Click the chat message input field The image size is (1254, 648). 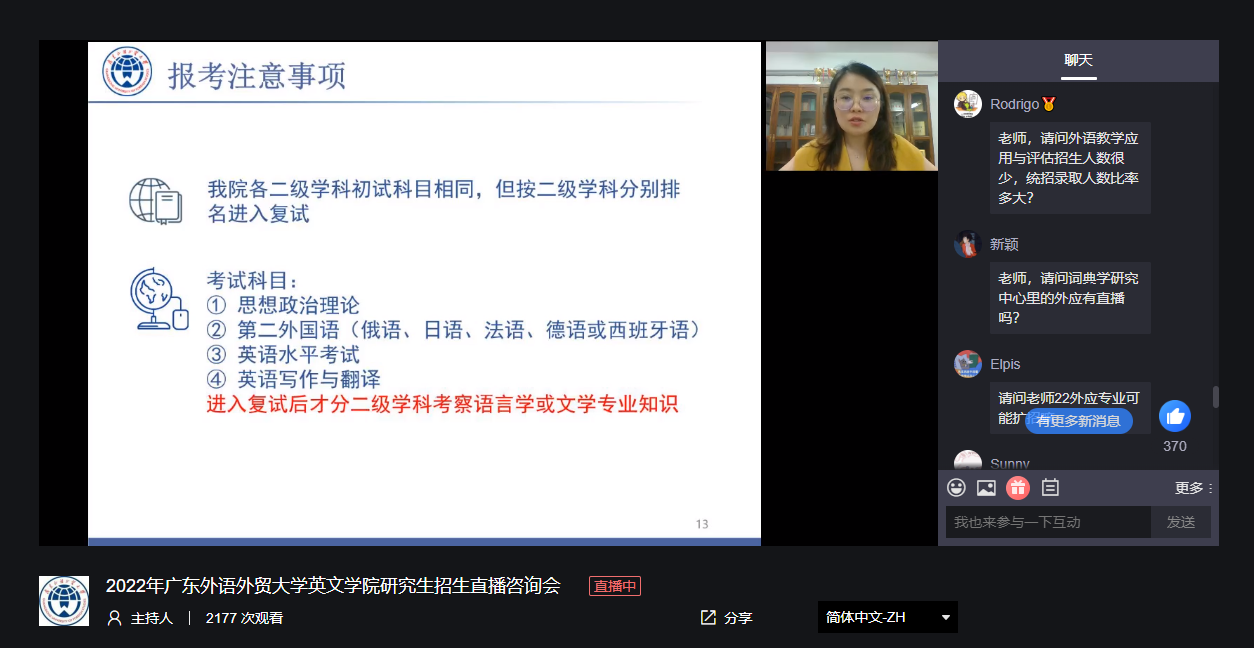[1046, 522]
